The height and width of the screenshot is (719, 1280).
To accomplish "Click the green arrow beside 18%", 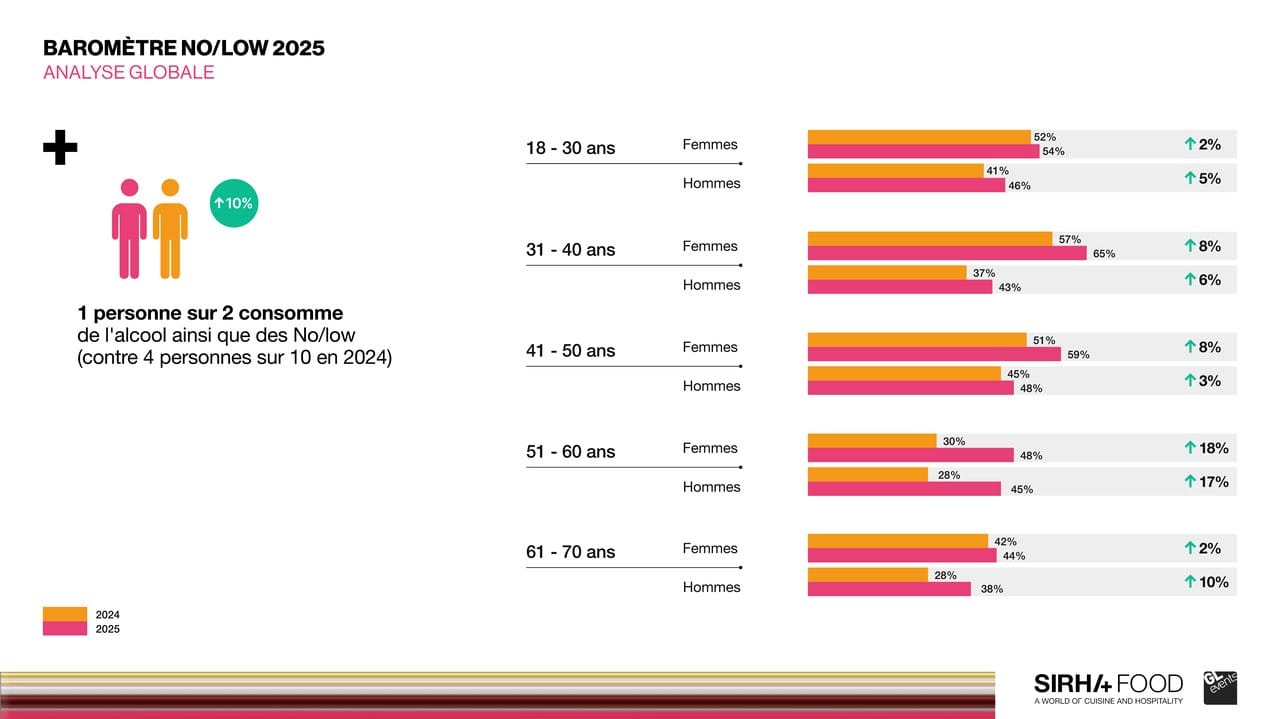I will (1190, 448).
